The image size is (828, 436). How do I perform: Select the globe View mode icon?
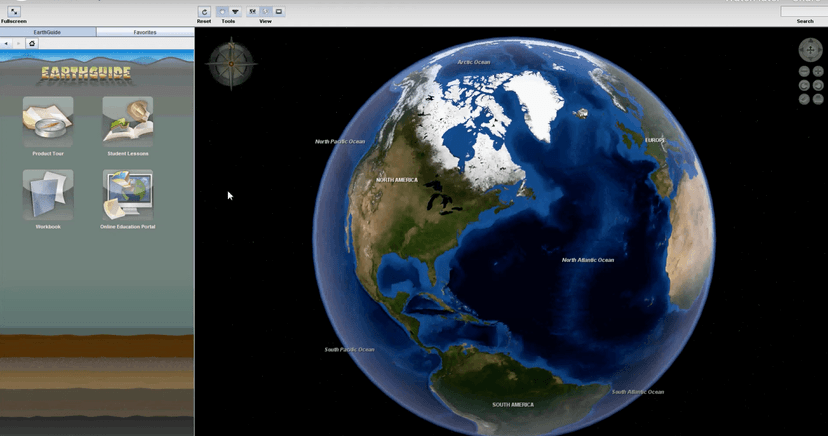pos(266,12)
